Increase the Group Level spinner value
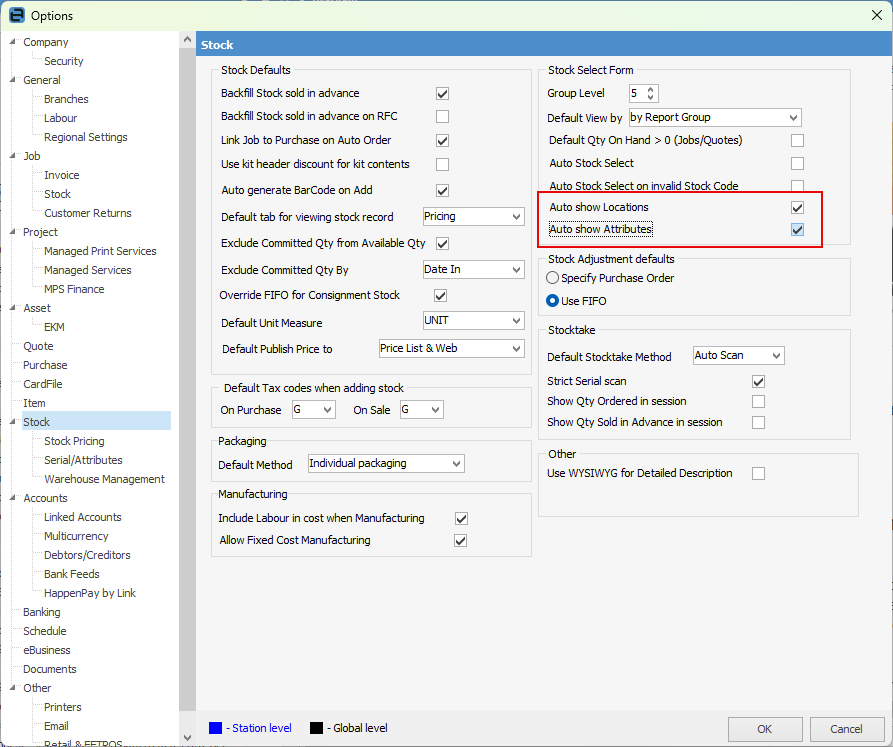Viewport: 893px width, 747px height. 651,89
